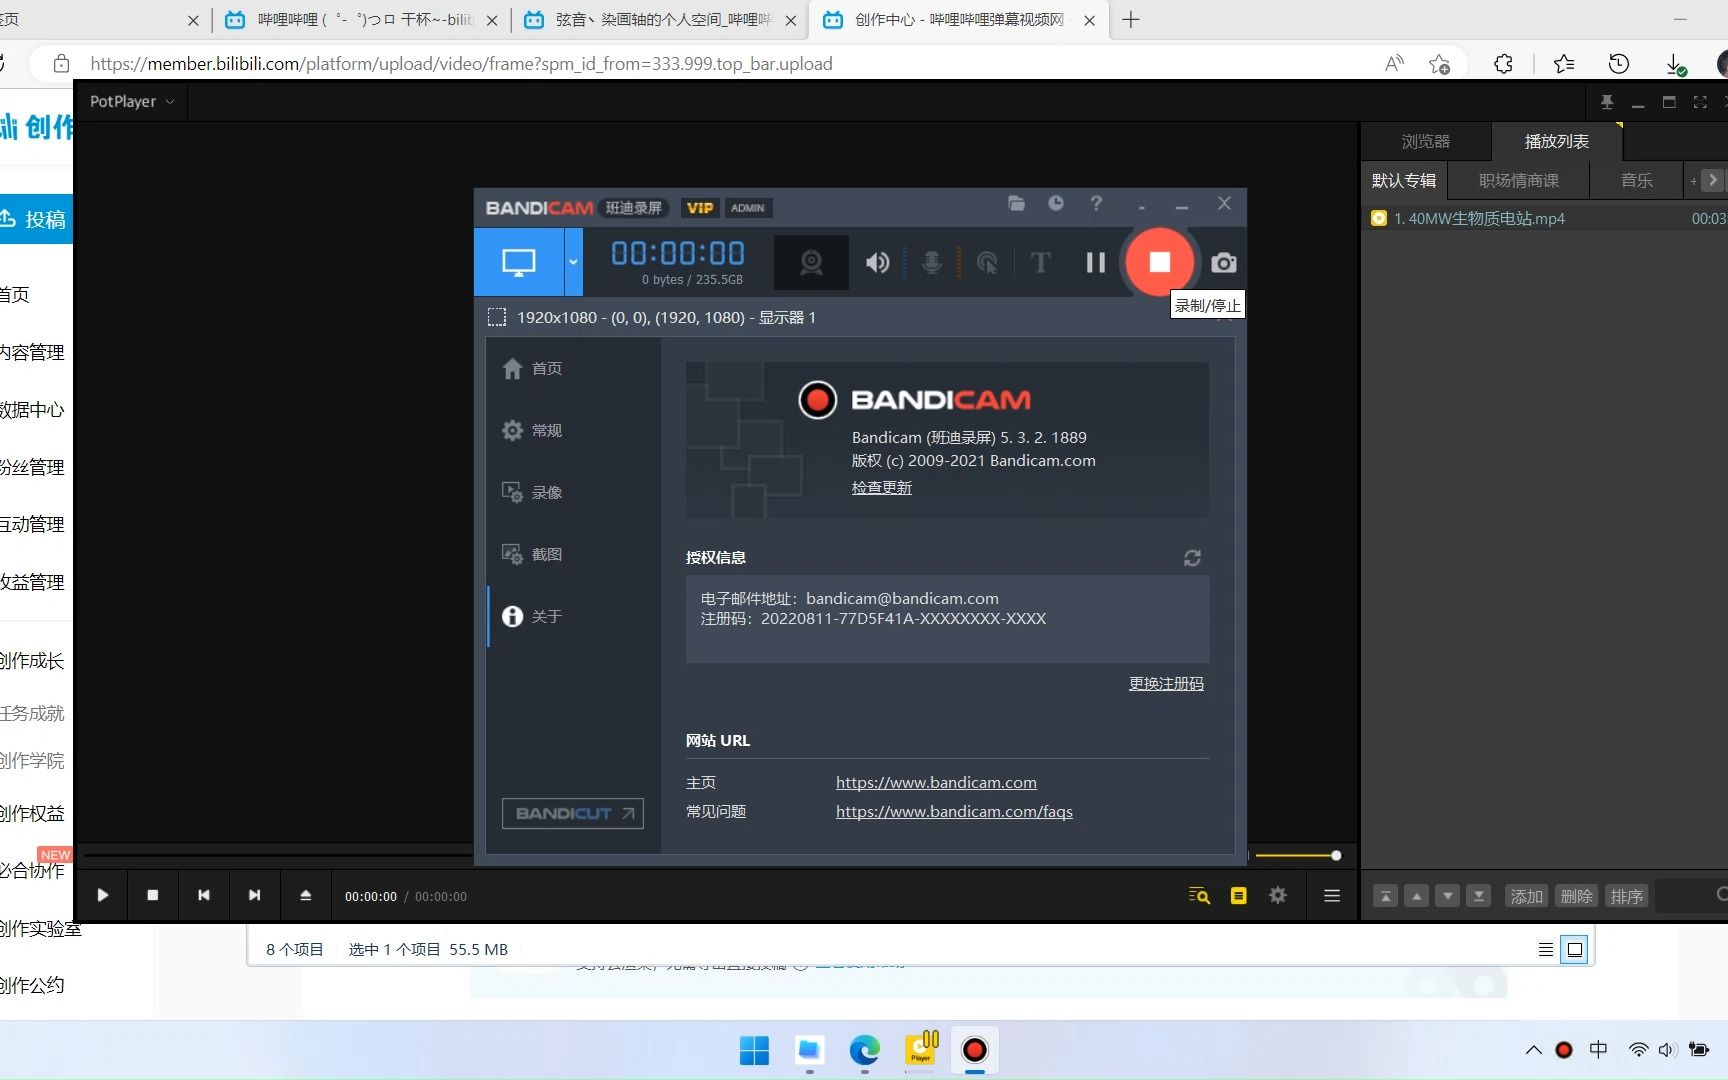1728x1080 pixels.
Task: Click the 检查更新 link
Action: coord(881,488)
